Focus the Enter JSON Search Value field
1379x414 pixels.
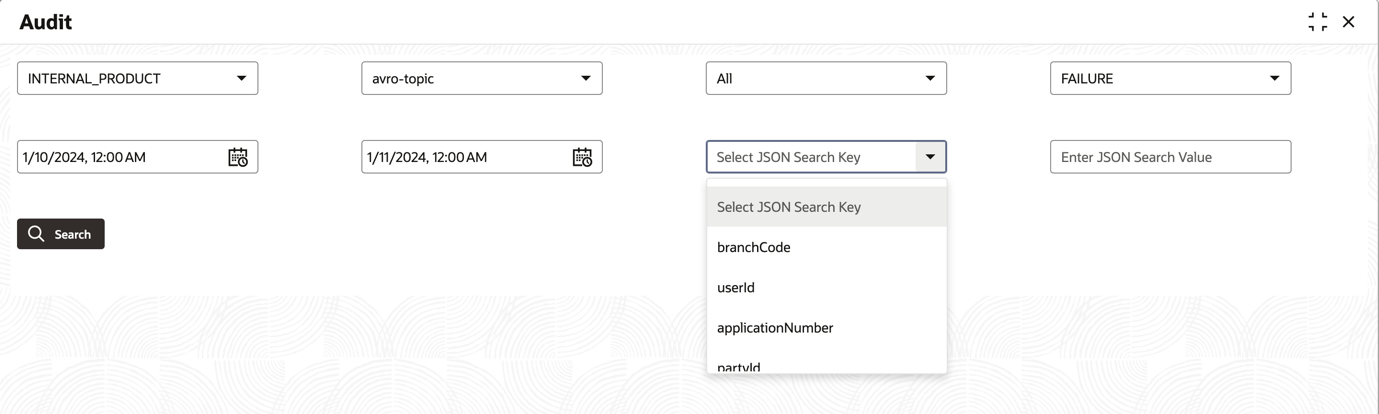[1170, 157]
